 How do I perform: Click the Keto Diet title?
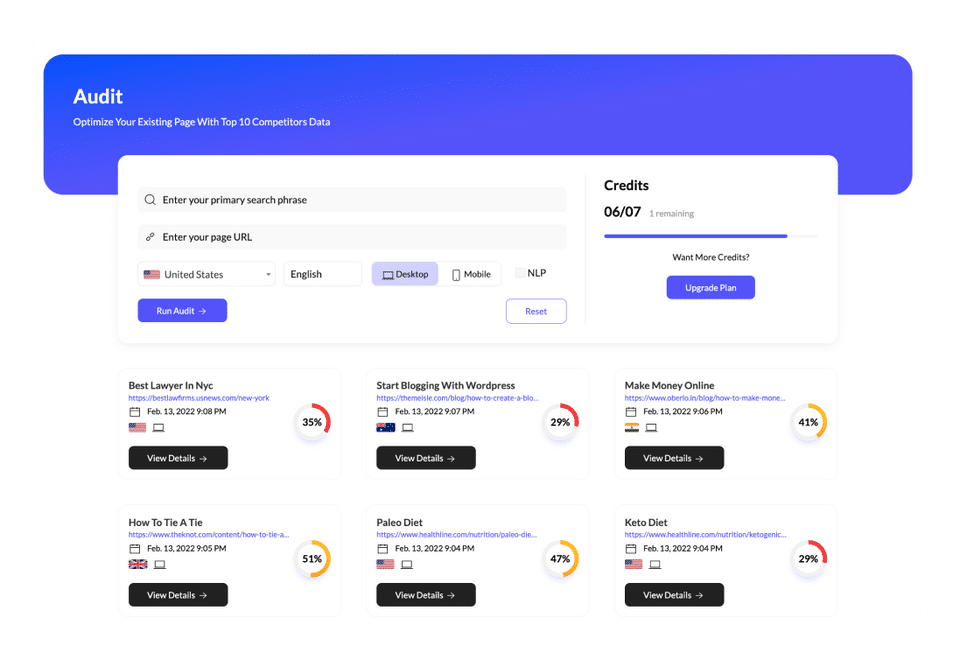click(x=646, y=523)
